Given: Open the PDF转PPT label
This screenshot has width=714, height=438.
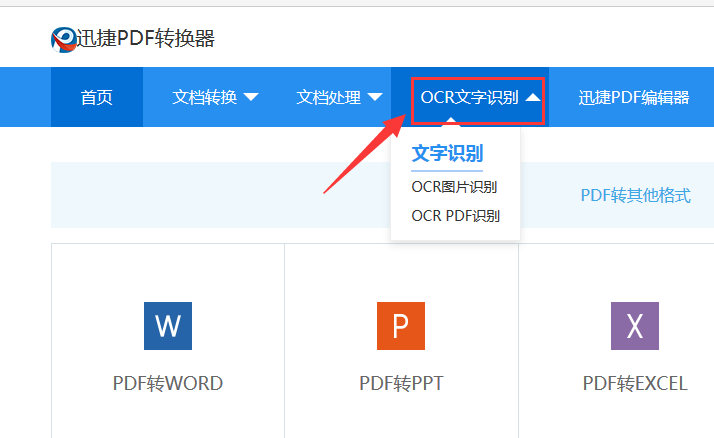Looking at the screenshot, I should (401, 383).
